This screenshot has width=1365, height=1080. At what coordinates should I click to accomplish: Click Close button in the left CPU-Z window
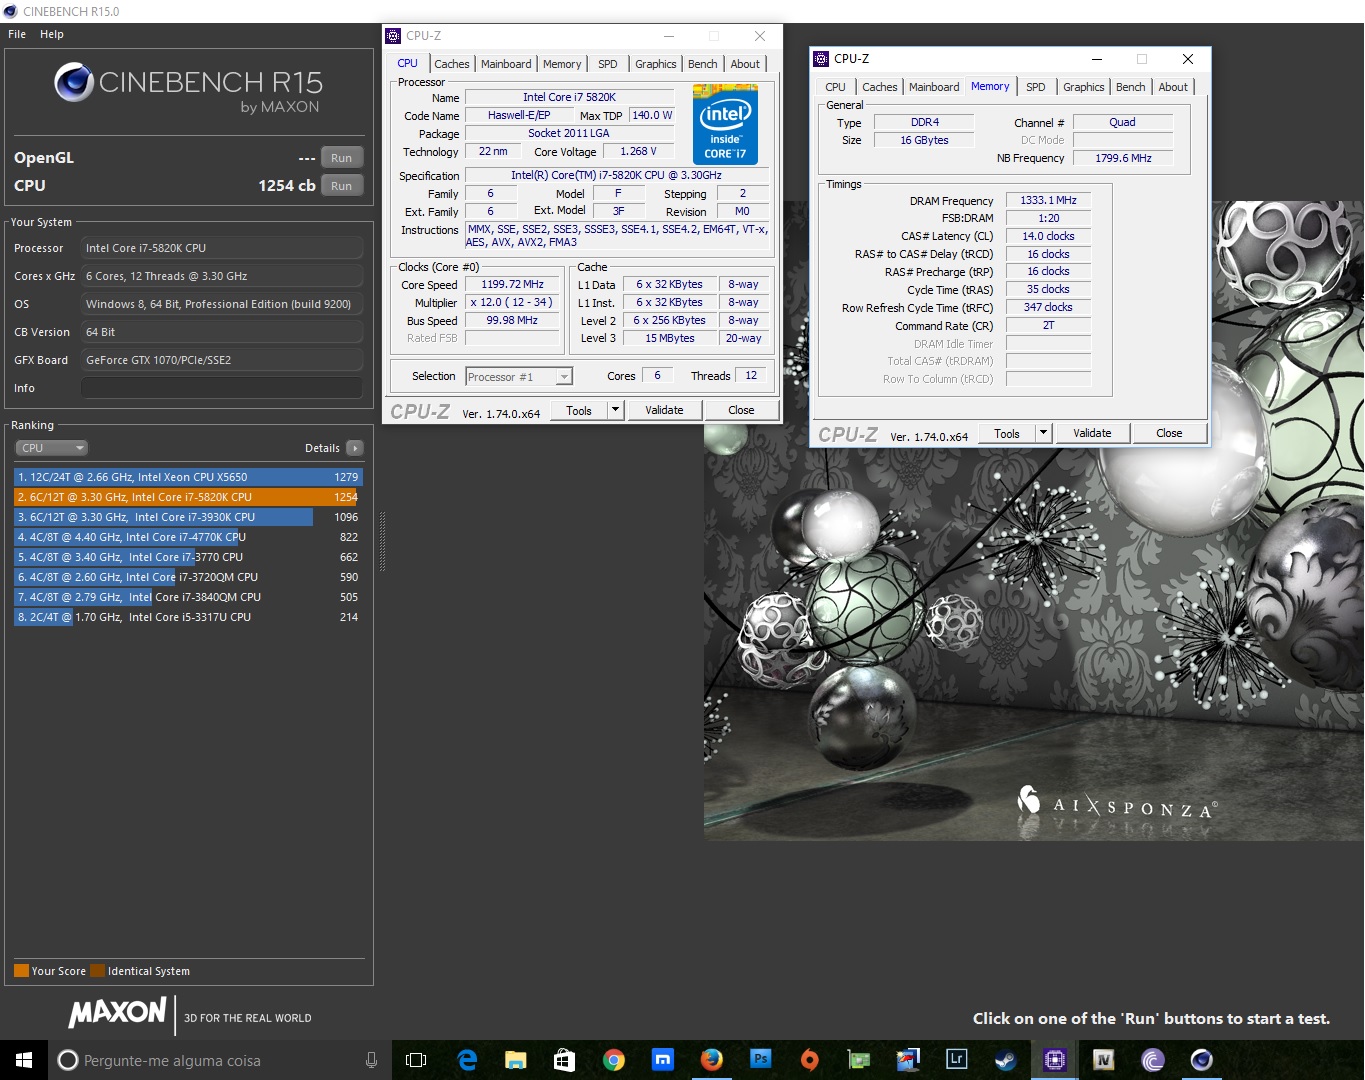[x=742, y=410]
